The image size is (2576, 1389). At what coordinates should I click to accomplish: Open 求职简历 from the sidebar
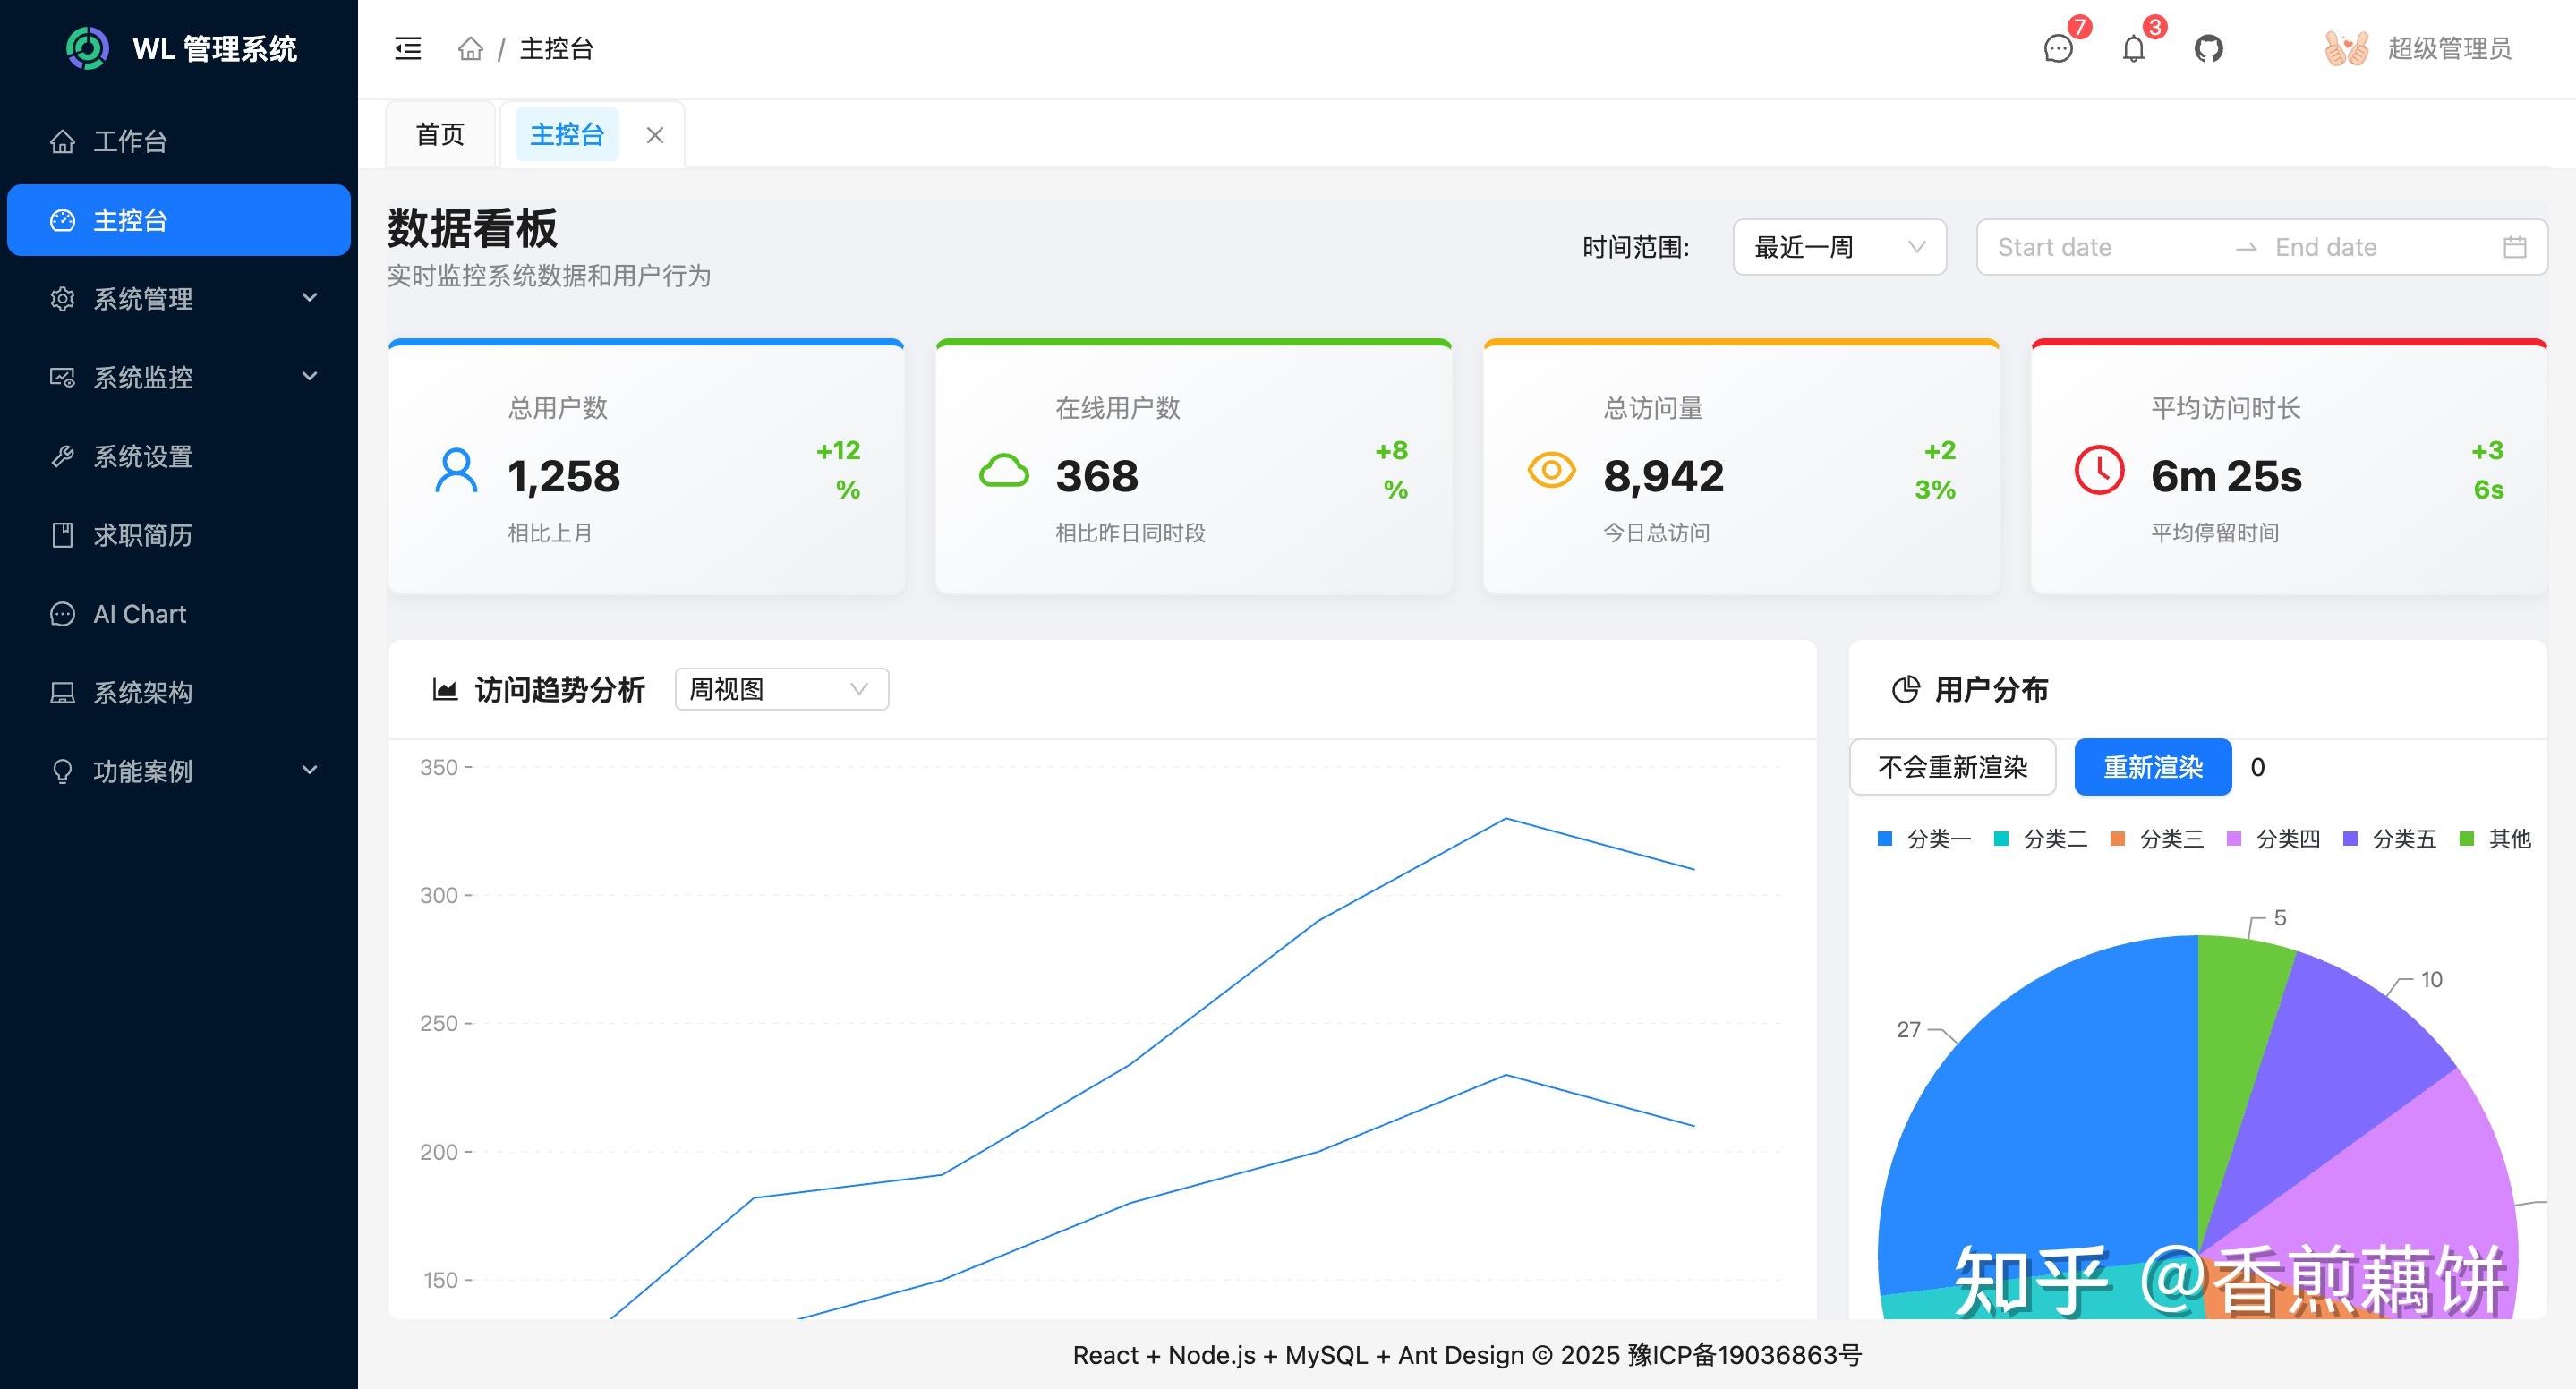143,535
